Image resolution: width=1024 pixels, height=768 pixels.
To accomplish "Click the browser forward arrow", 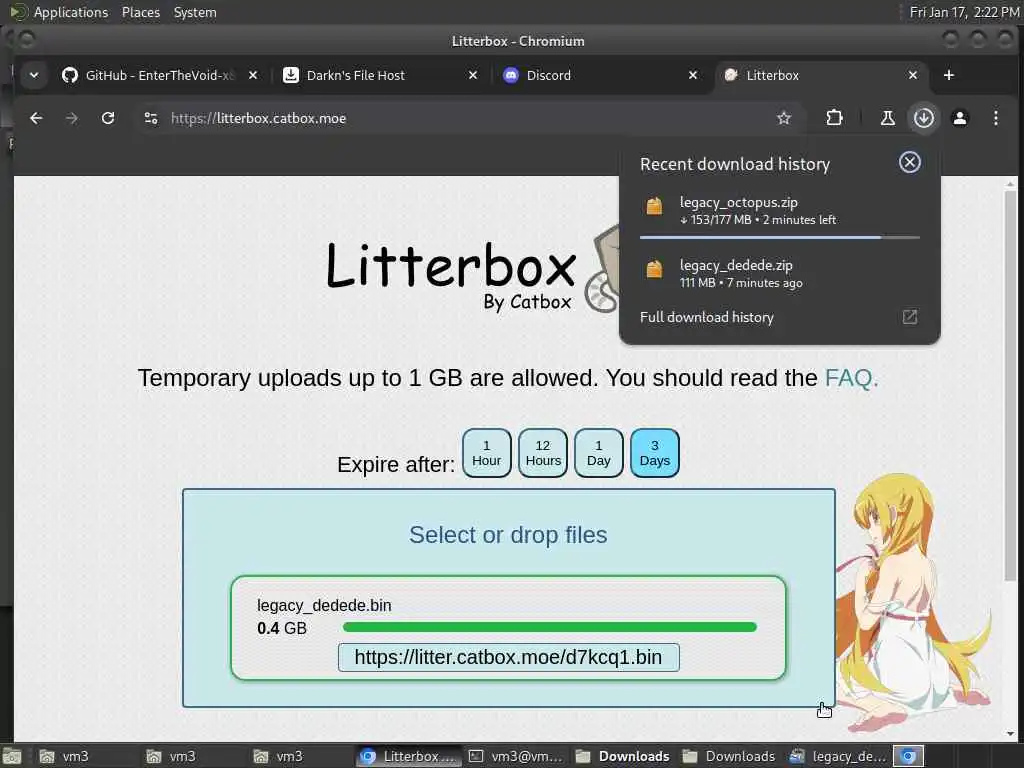I will click(x=72, y=118).
